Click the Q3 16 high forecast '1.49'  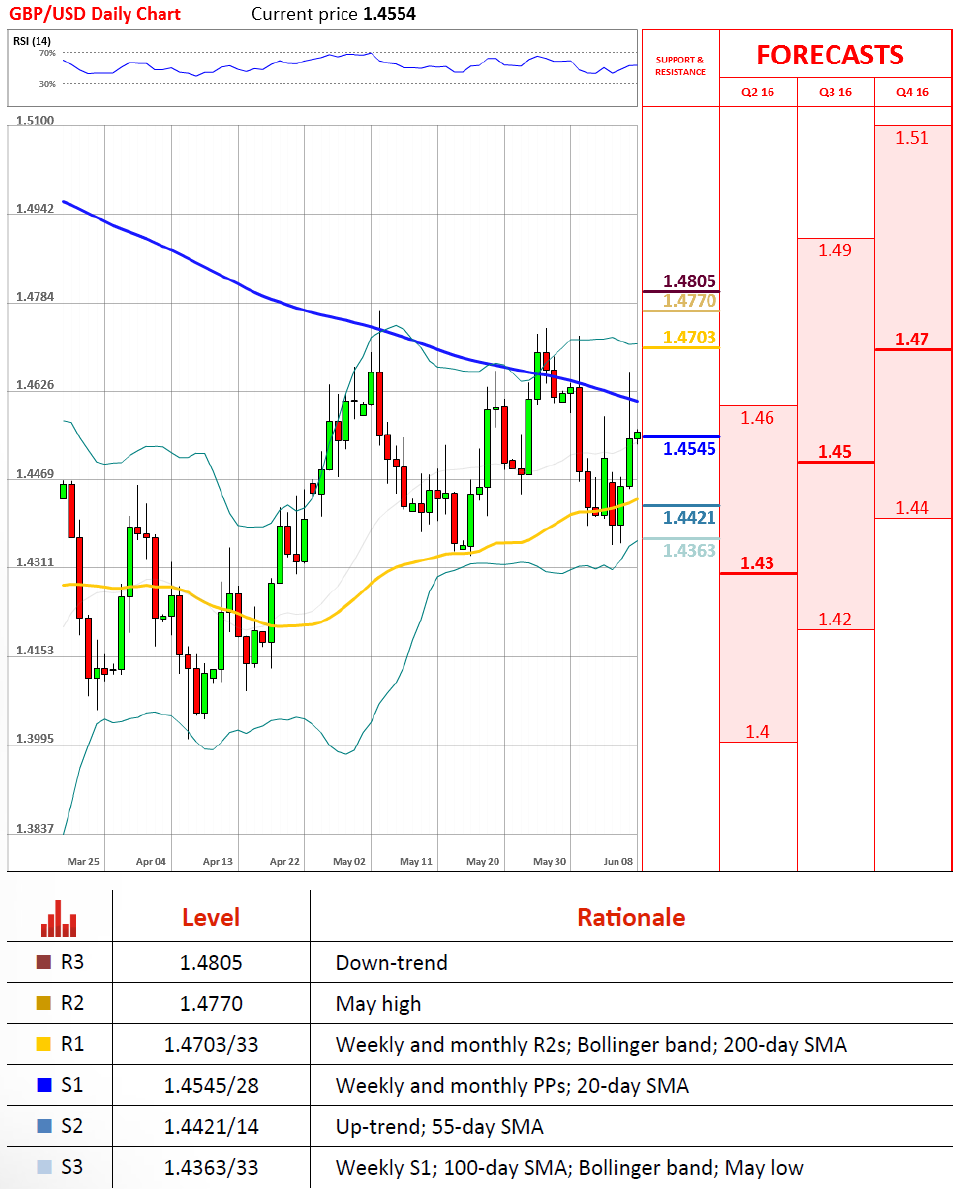pyautogui.click(x=835, y=250)
